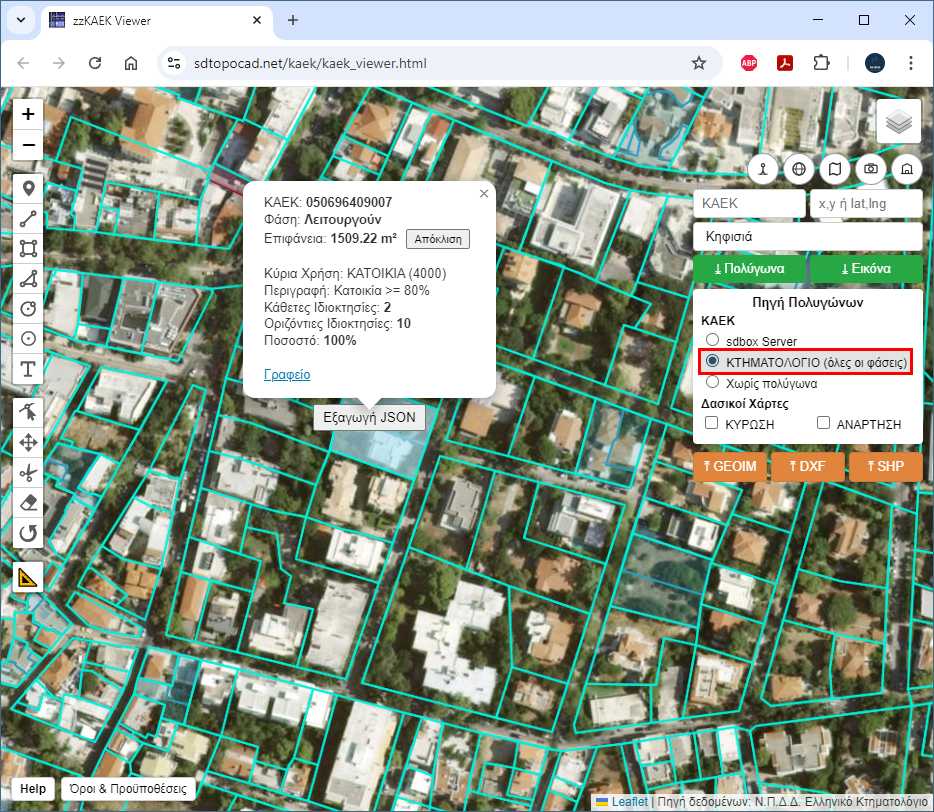This screenshot has height=812, width=934.
Task: Choose the Χωρίς πολύγωνα radio option
Action: [712, 382]
